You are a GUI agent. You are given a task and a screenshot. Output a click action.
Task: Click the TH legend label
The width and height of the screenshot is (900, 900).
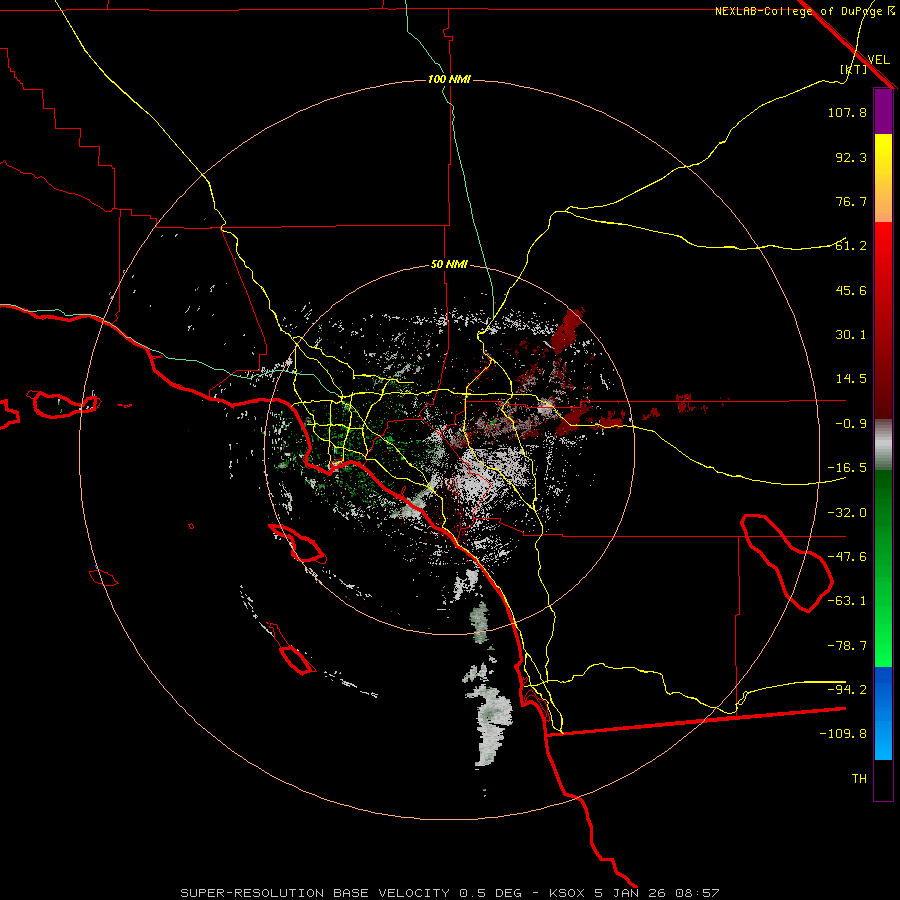(859, 779)
